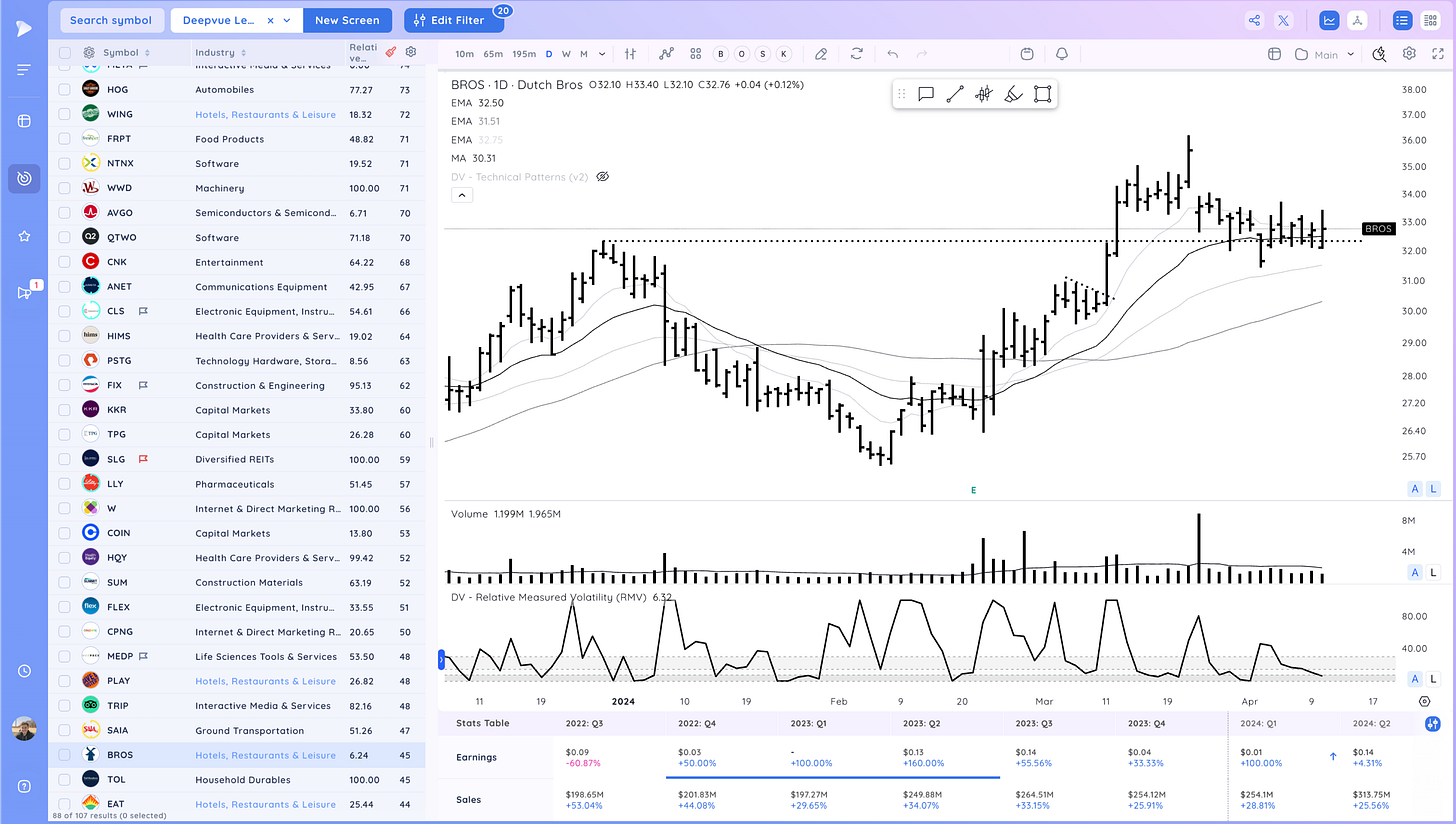Select the 65m timeframe

[x=493, y=54]
